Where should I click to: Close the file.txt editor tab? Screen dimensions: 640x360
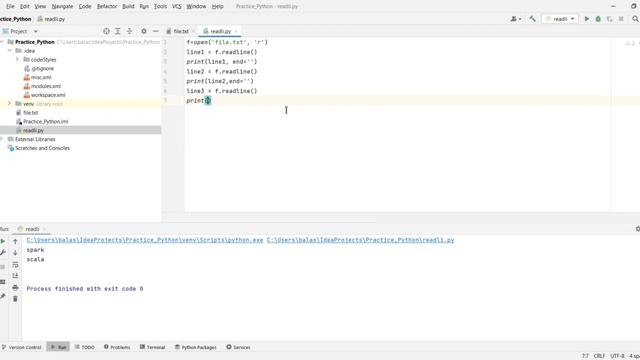click(193, 31)
